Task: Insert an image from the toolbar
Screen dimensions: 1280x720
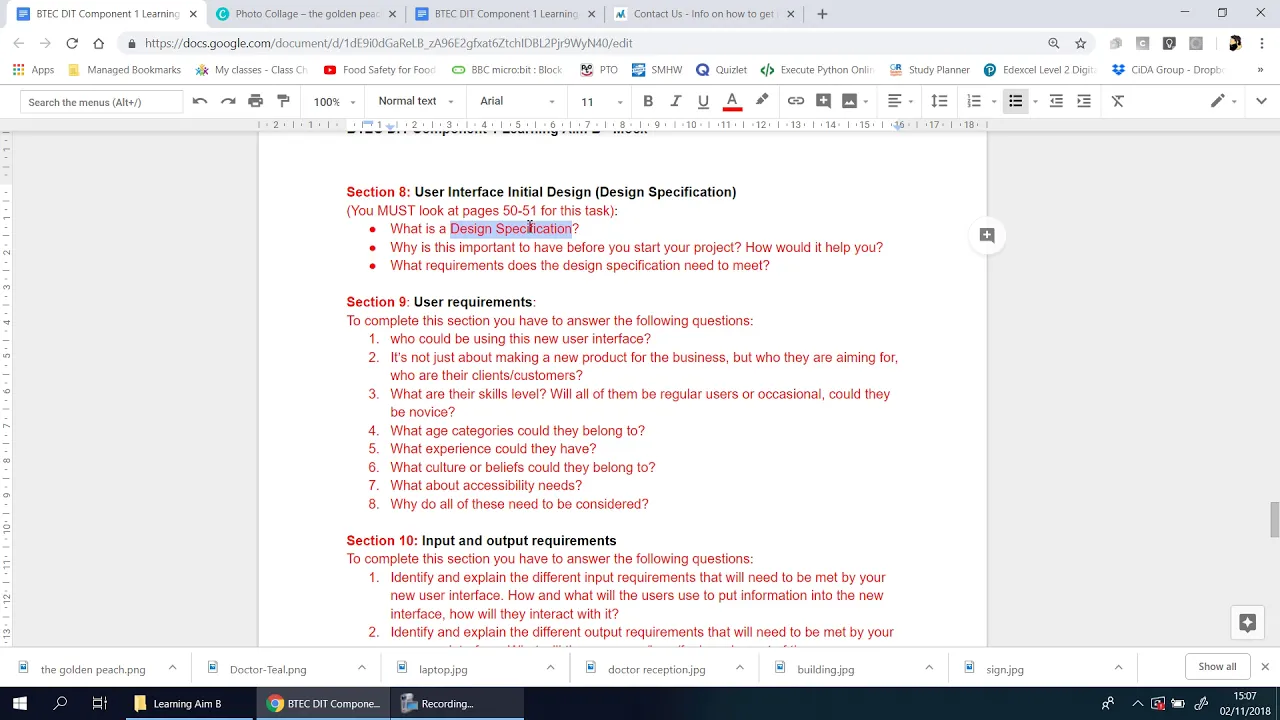Action: click(x=849, y=101)
